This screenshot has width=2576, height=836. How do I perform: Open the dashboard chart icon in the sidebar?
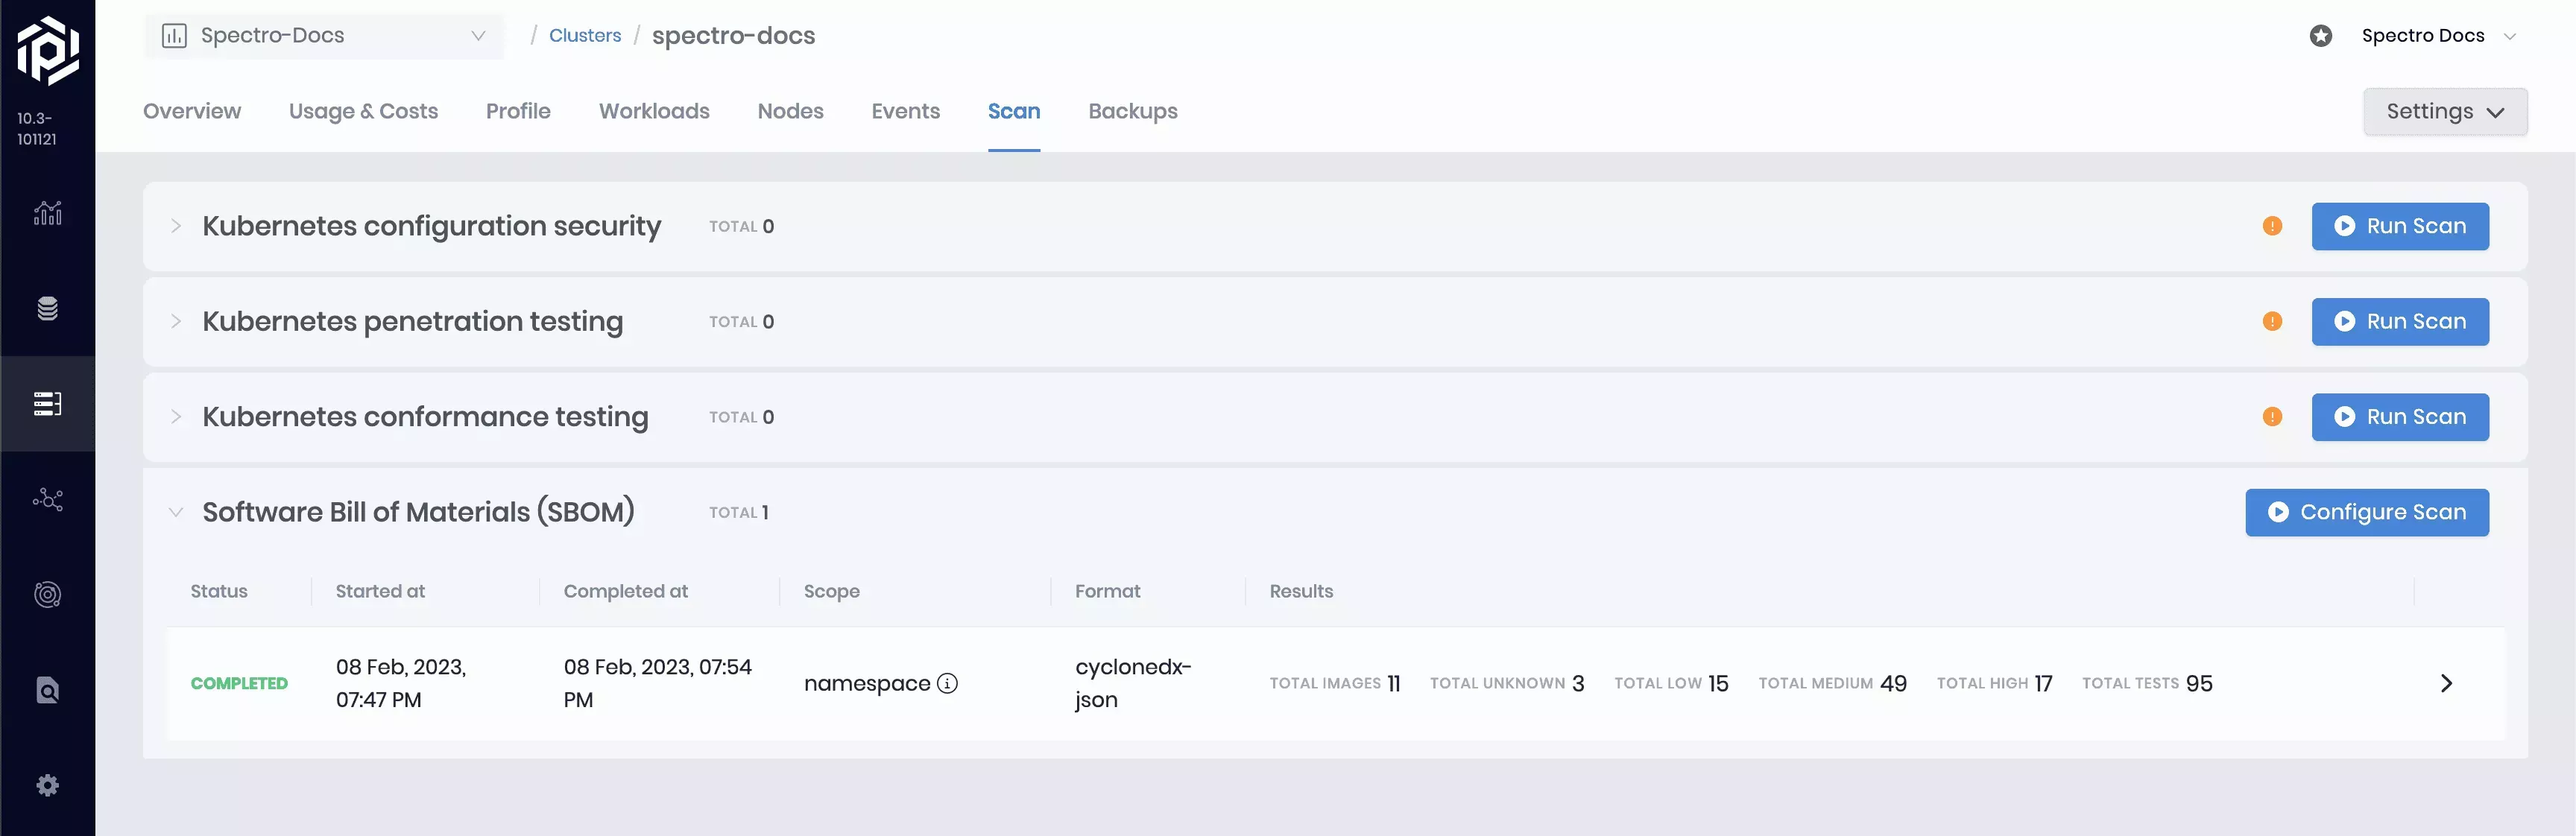point(47,213)
